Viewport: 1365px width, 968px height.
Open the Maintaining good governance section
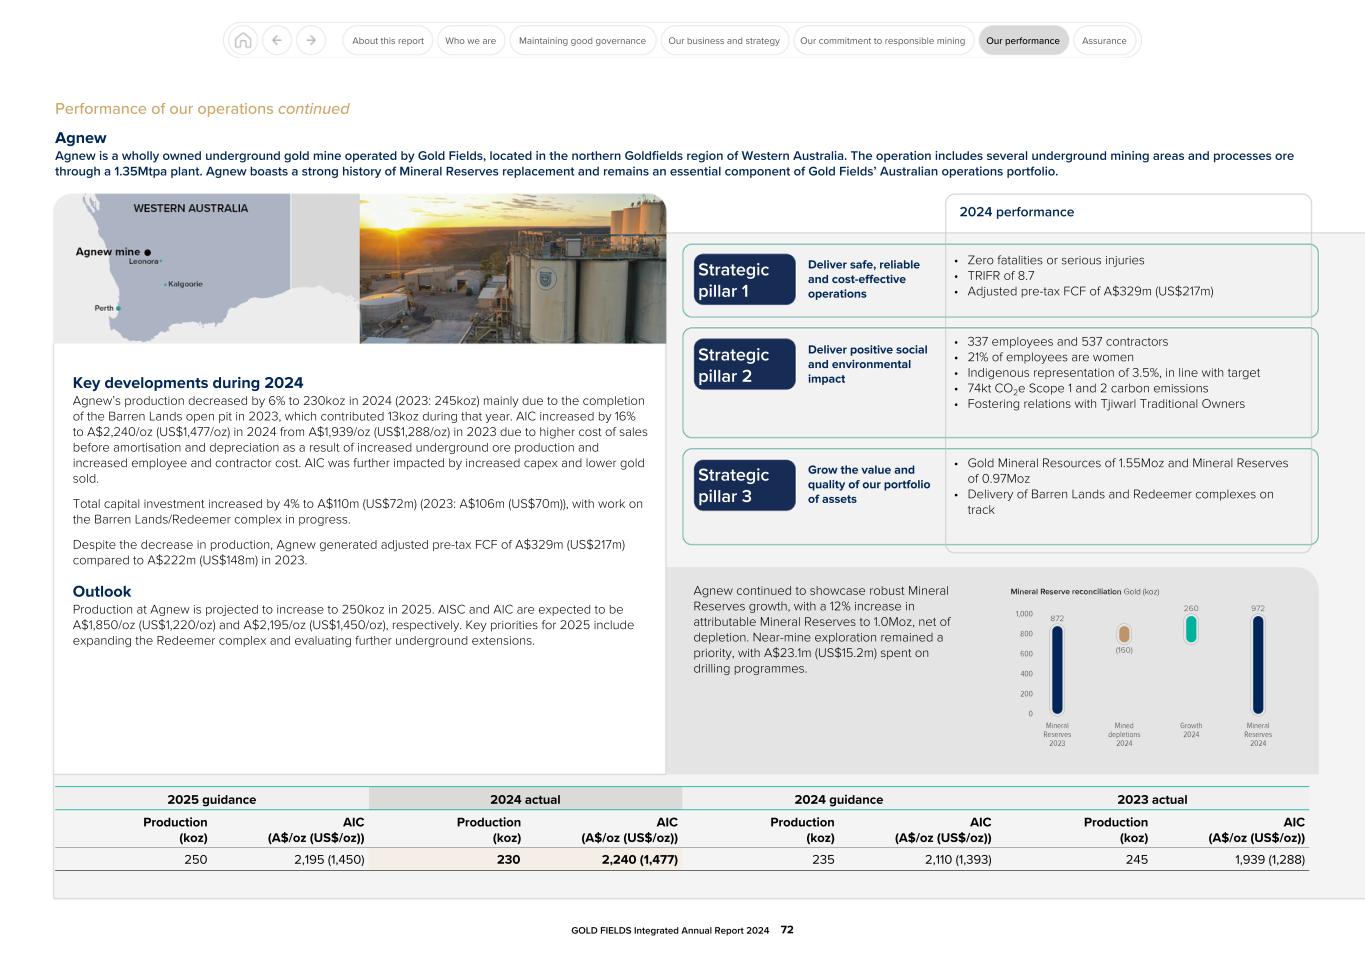(582, 40)
